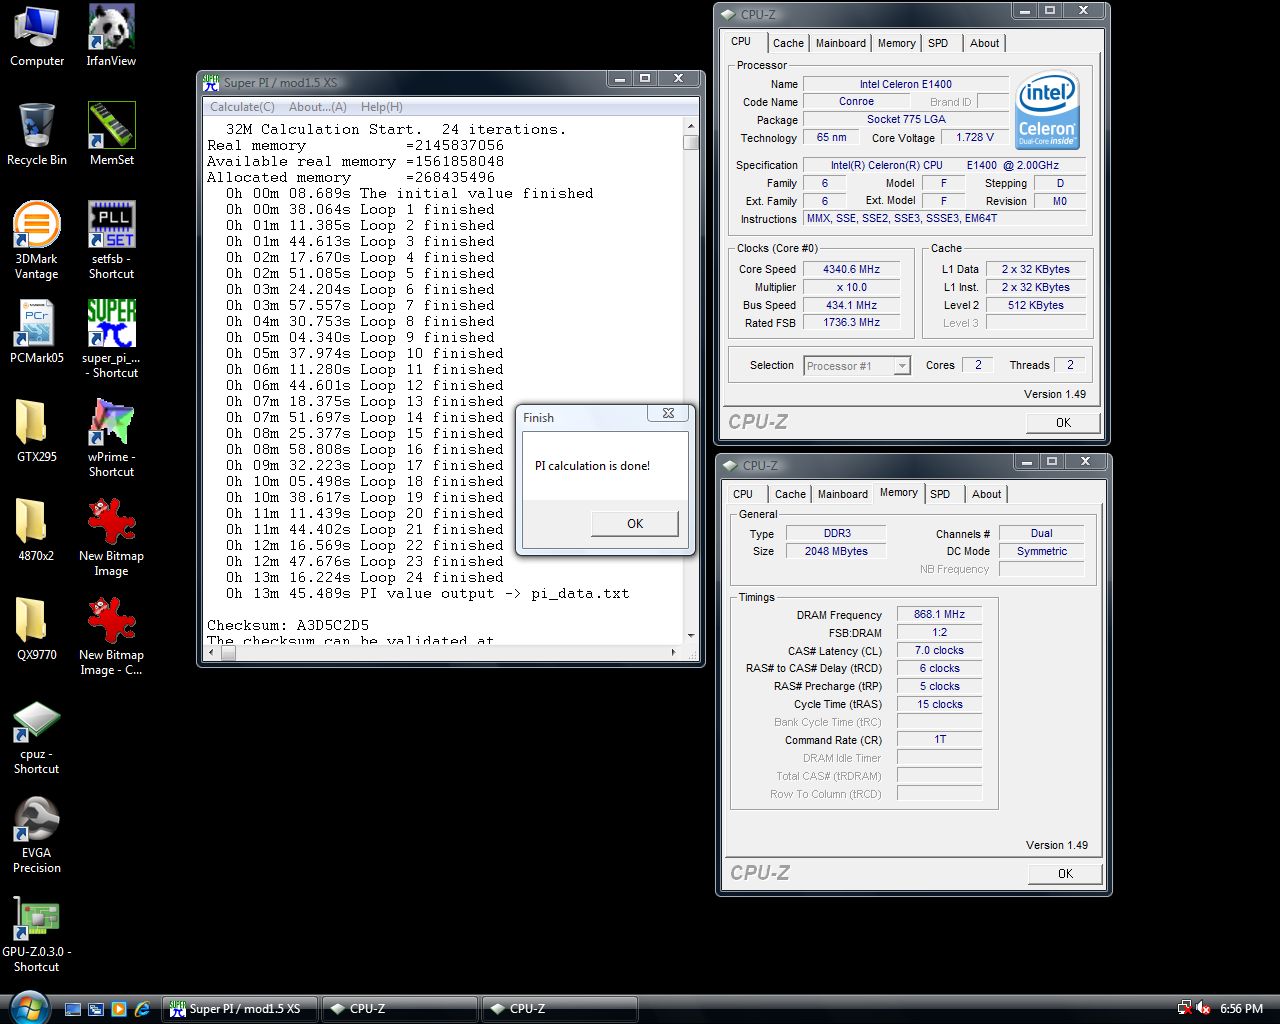Viewport: 1280px width, 1024px height.
Task: Click the Intel Celeron logo image
Action: (x=1047, y=110)
